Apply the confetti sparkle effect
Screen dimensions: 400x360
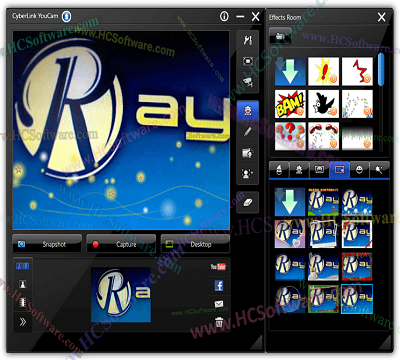tap(357, 104)
